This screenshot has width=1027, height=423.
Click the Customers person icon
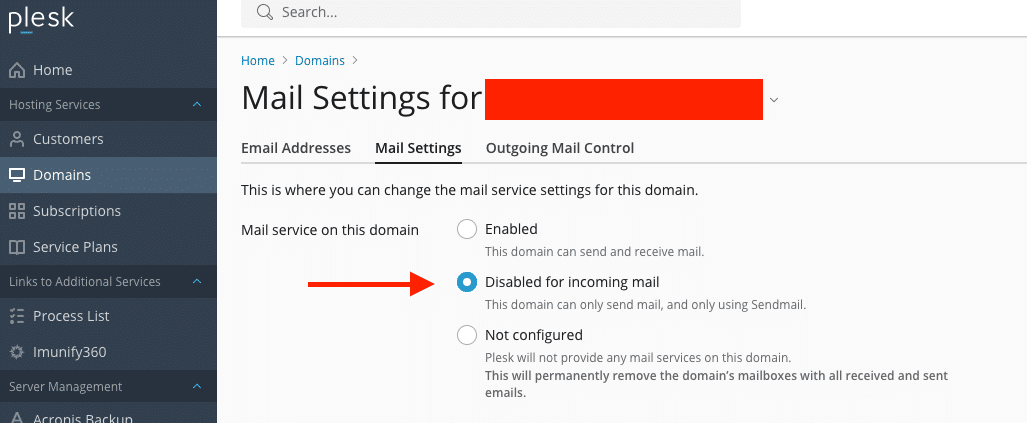[16, 139]
